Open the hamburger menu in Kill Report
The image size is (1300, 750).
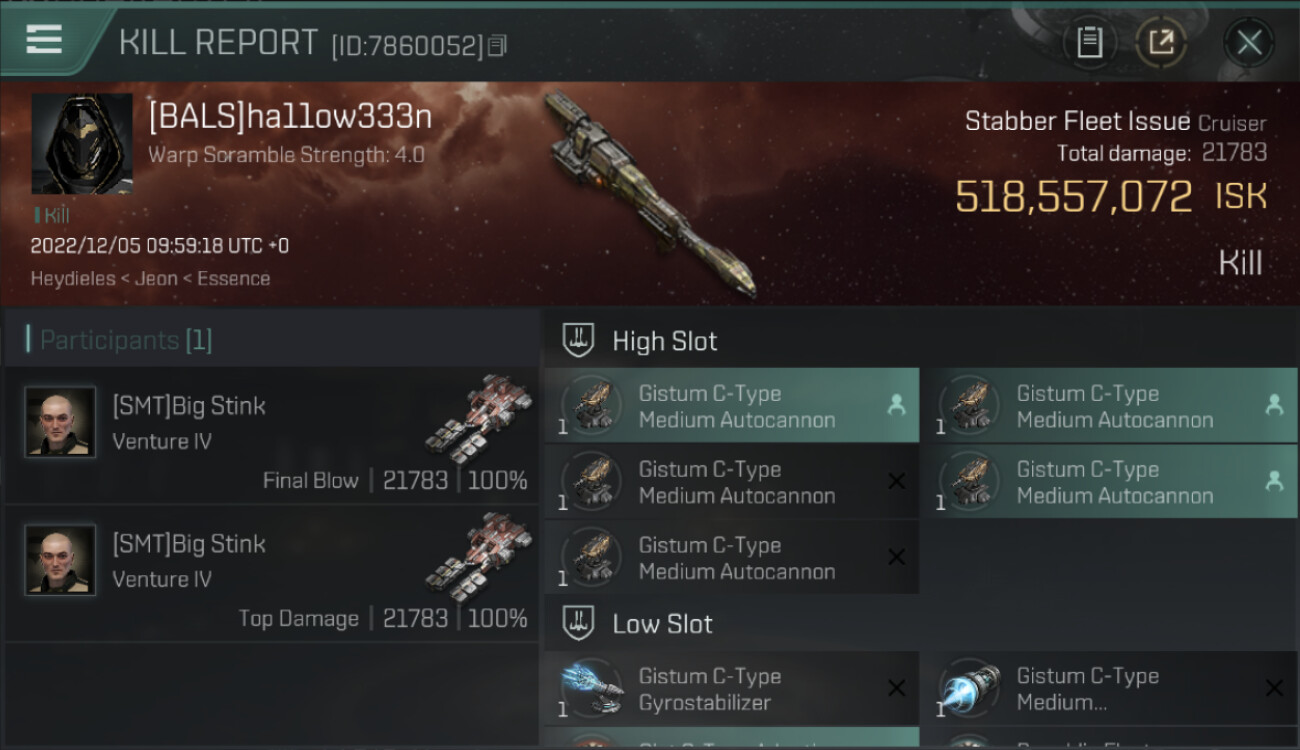44,39
